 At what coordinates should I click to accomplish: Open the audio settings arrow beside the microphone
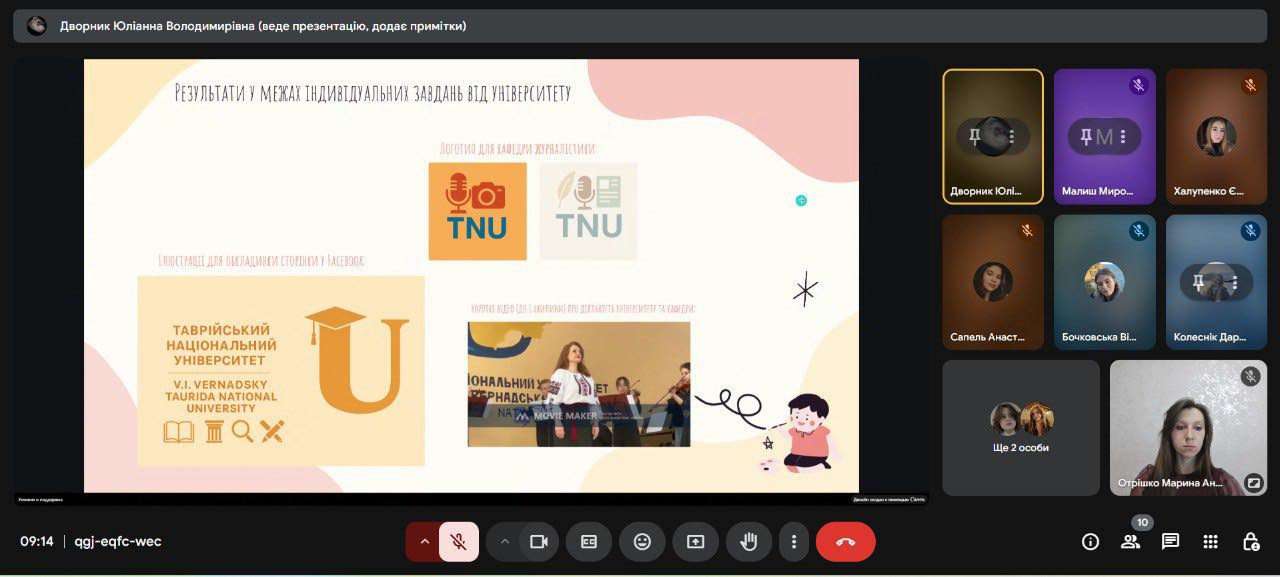pyautogui.click(x=423, y=541)
